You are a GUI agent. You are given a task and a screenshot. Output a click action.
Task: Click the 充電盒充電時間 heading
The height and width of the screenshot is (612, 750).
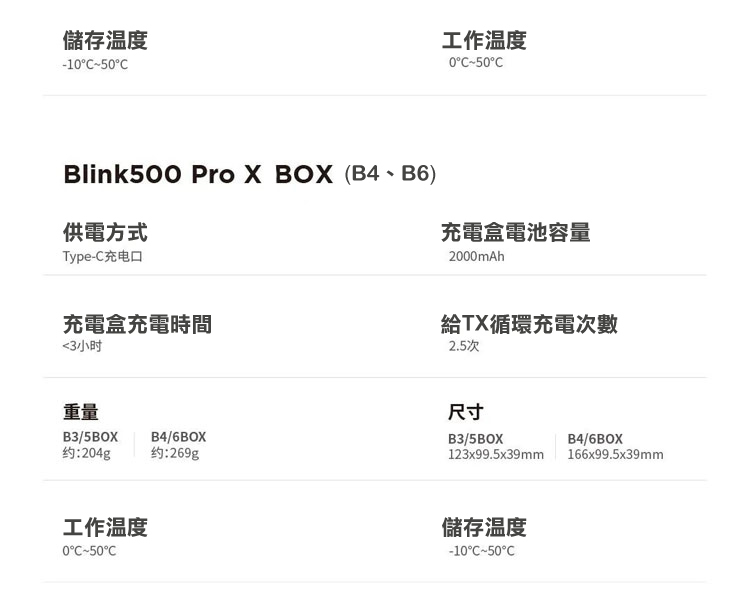tap(137, 324)
